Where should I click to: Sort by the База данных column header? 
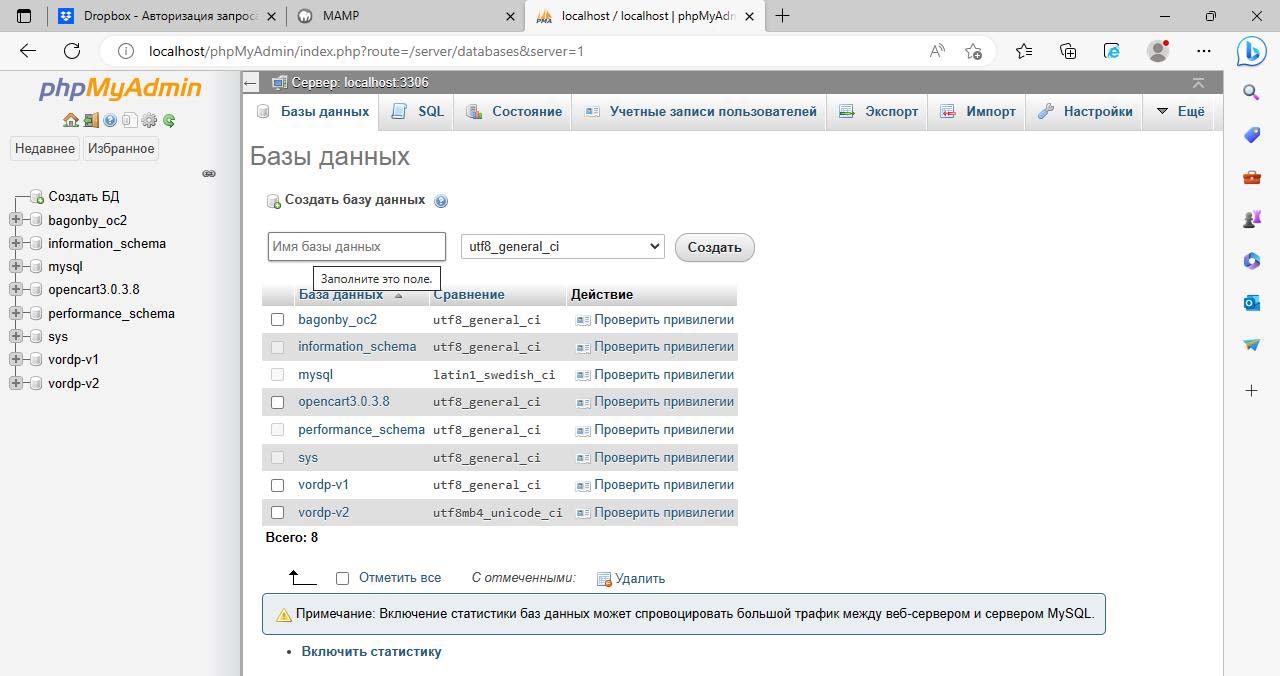(341, 295)
